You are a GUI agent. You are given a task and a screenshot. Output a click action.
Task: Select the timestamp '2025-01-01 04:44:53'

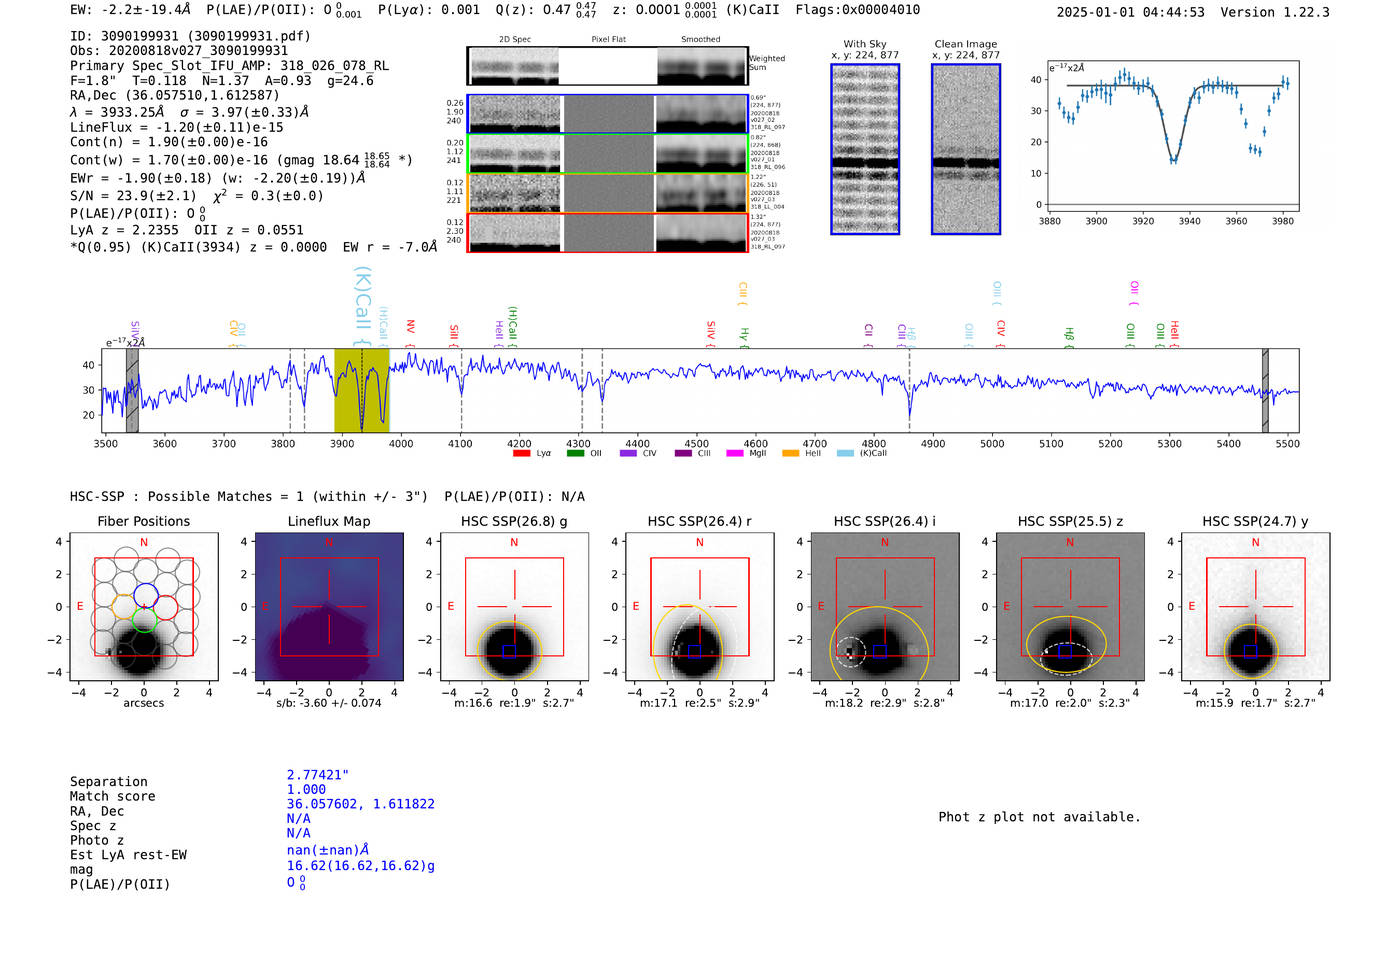(1131, 12)
